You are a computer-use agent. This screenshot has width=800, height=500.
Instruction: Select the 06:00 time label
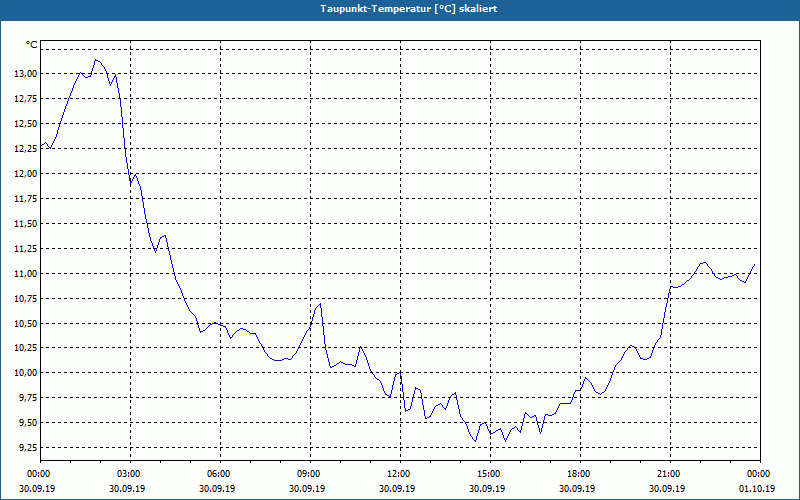(217, 474)
